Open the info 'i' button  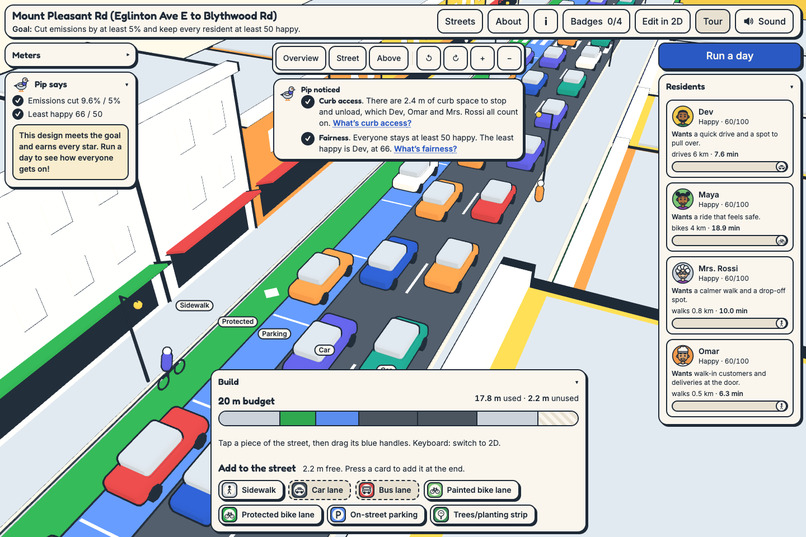pyautogui.click(x=545, y=22)
